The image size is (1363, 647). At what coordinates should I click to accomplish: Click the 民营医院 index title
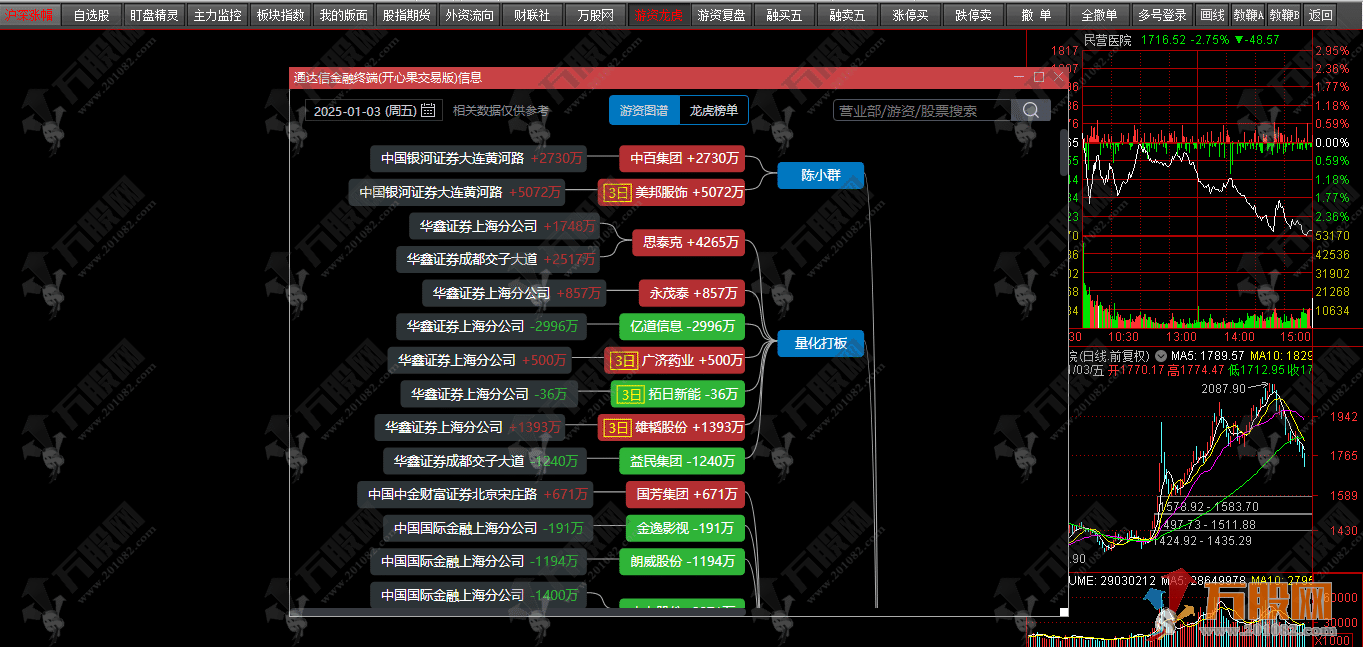click(x=1107, y=40)
